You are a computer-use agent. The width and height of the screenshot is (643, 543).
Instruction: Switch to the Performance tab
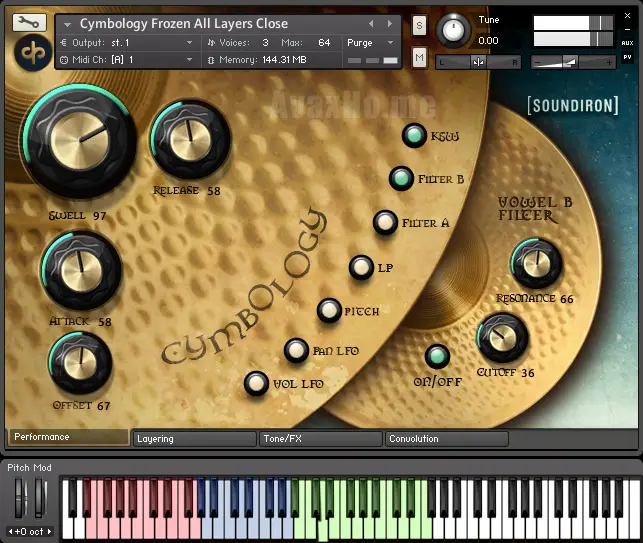click(x=68, y=437)
